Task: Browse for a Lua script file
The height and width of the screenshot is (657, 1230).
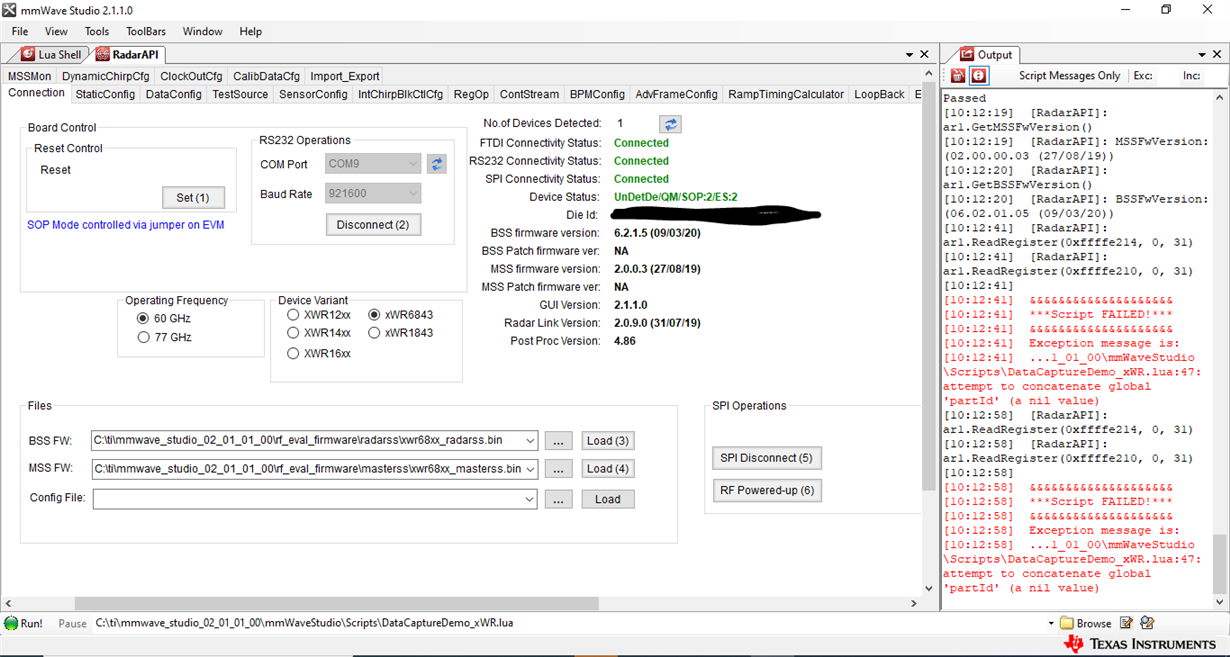Action: 1085,623
